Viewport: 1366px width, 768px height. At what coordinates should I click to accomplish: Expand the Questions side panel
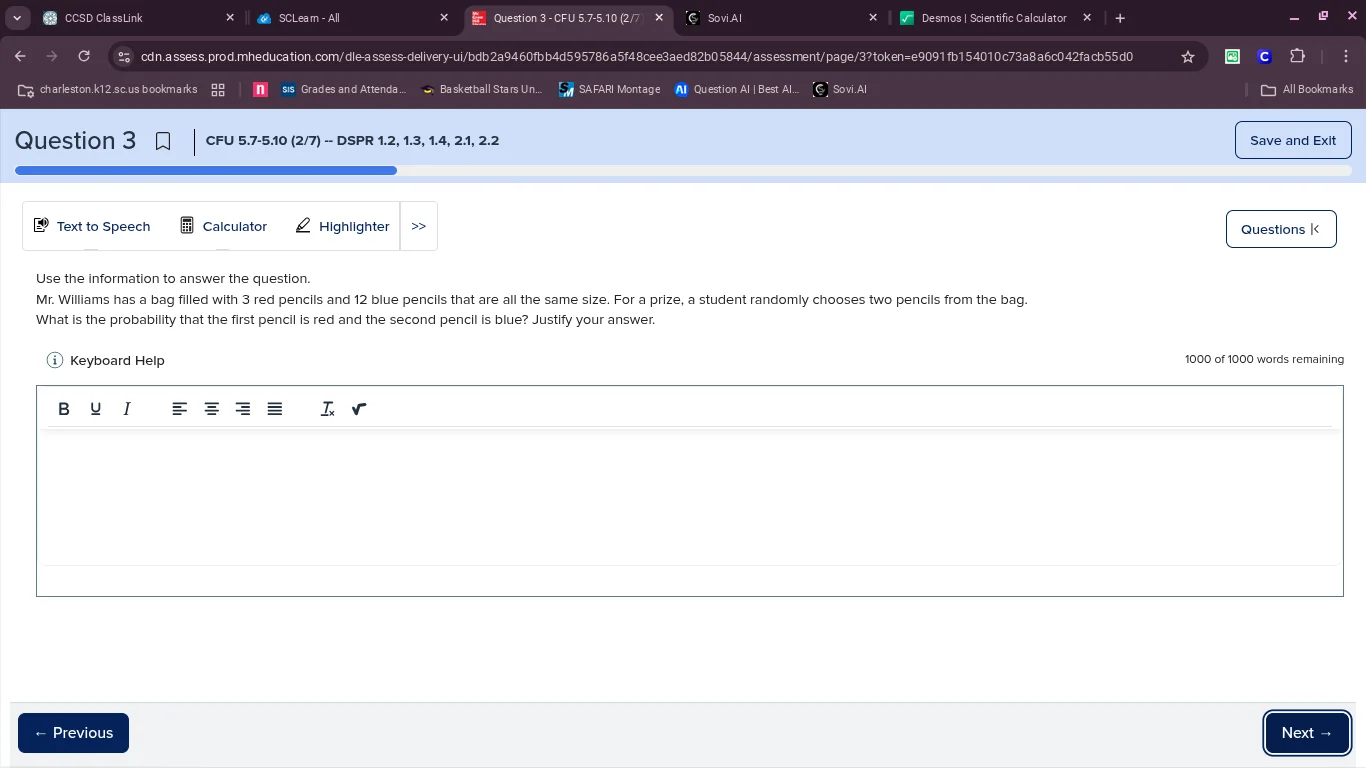[1280, 229]
